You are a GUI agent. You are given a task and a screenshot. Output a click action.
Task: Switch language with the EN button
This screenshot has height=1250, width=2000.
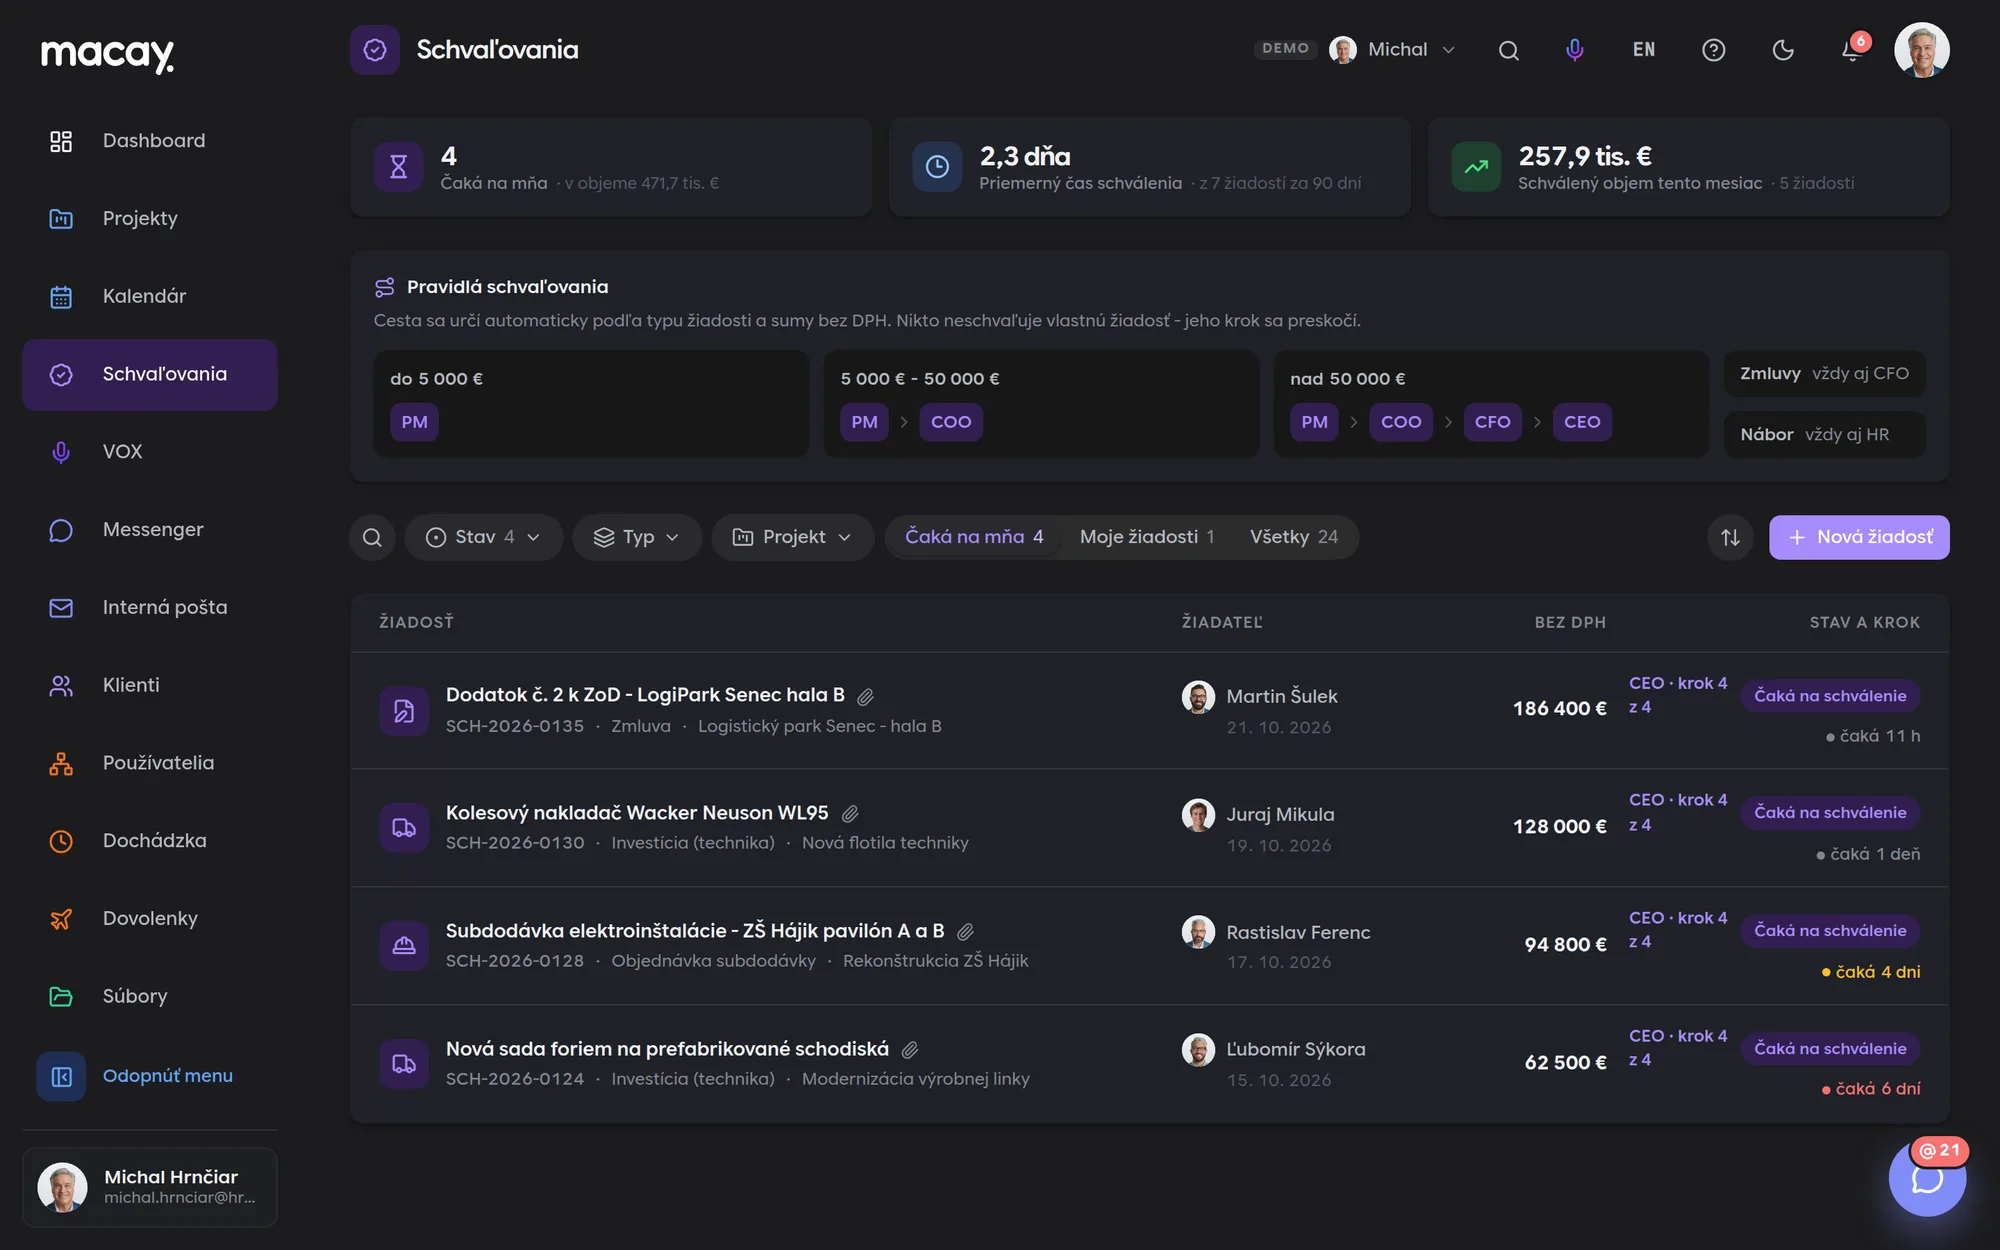click(x=1644, y=50)
